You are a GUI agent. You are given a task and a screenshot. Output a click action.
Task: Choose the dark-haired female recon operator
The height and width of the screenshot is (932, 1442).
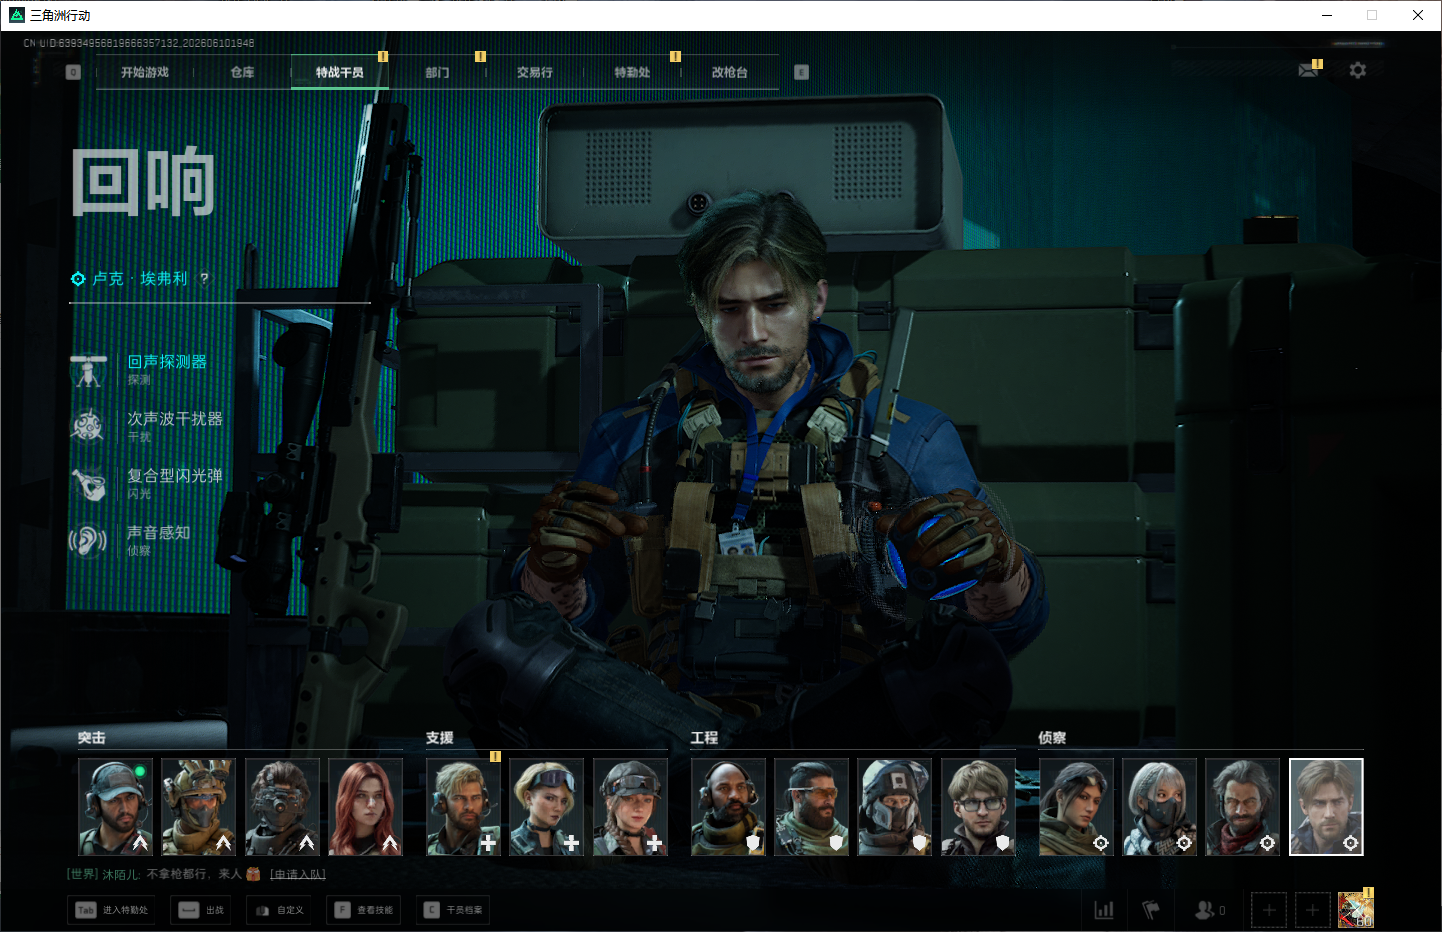(1076, 806)
